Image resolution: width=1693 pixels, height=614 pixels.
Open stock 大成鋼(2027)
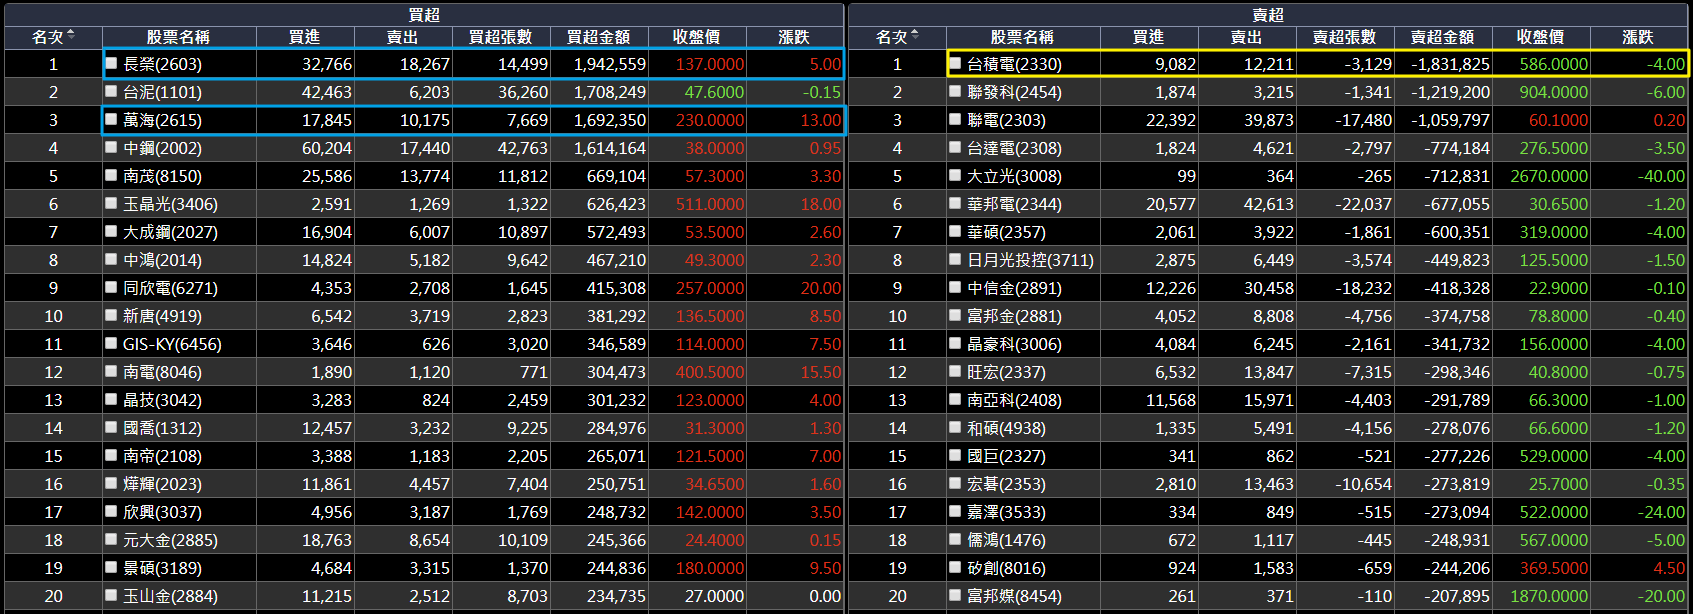(x=170, y=232)
